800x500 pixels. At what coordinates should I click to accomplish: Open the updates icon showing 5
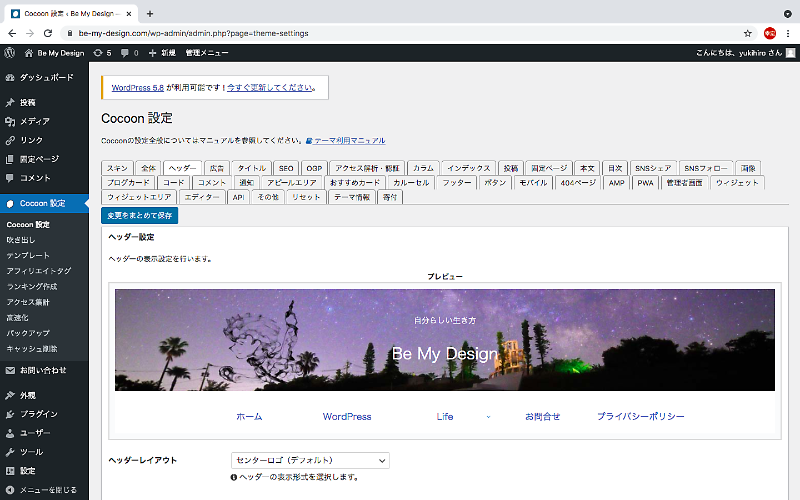point(101,52)
